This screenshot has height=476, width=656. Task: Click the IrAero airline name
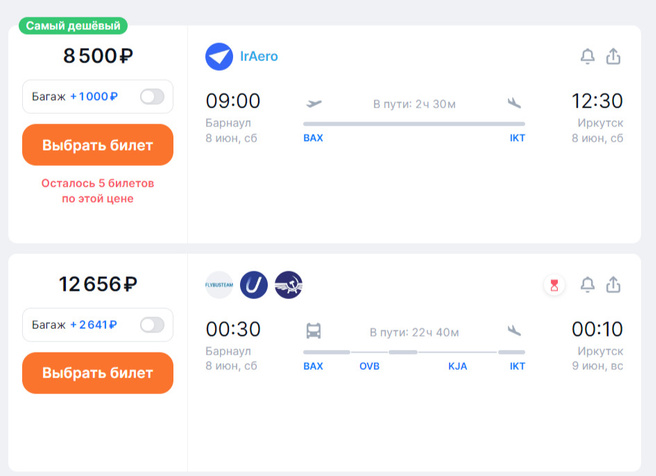click(x=259, y=57)
